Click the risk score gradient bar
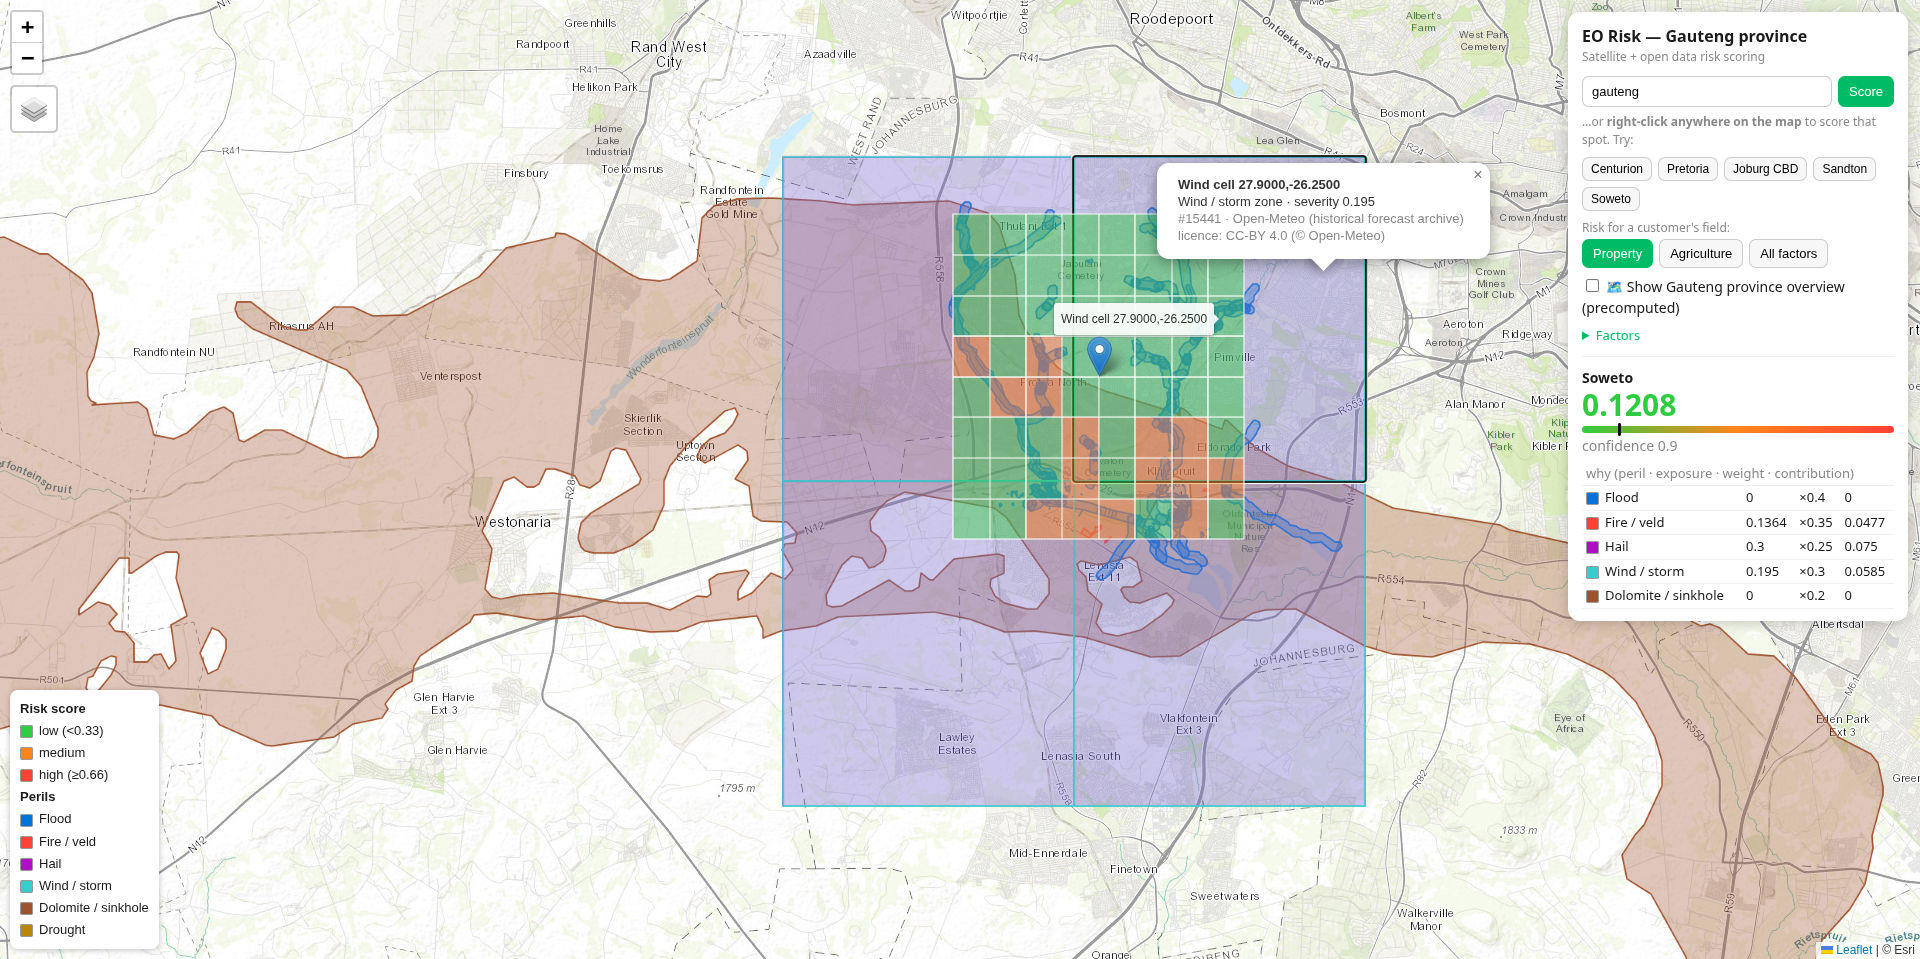 tap(1737, 429)
